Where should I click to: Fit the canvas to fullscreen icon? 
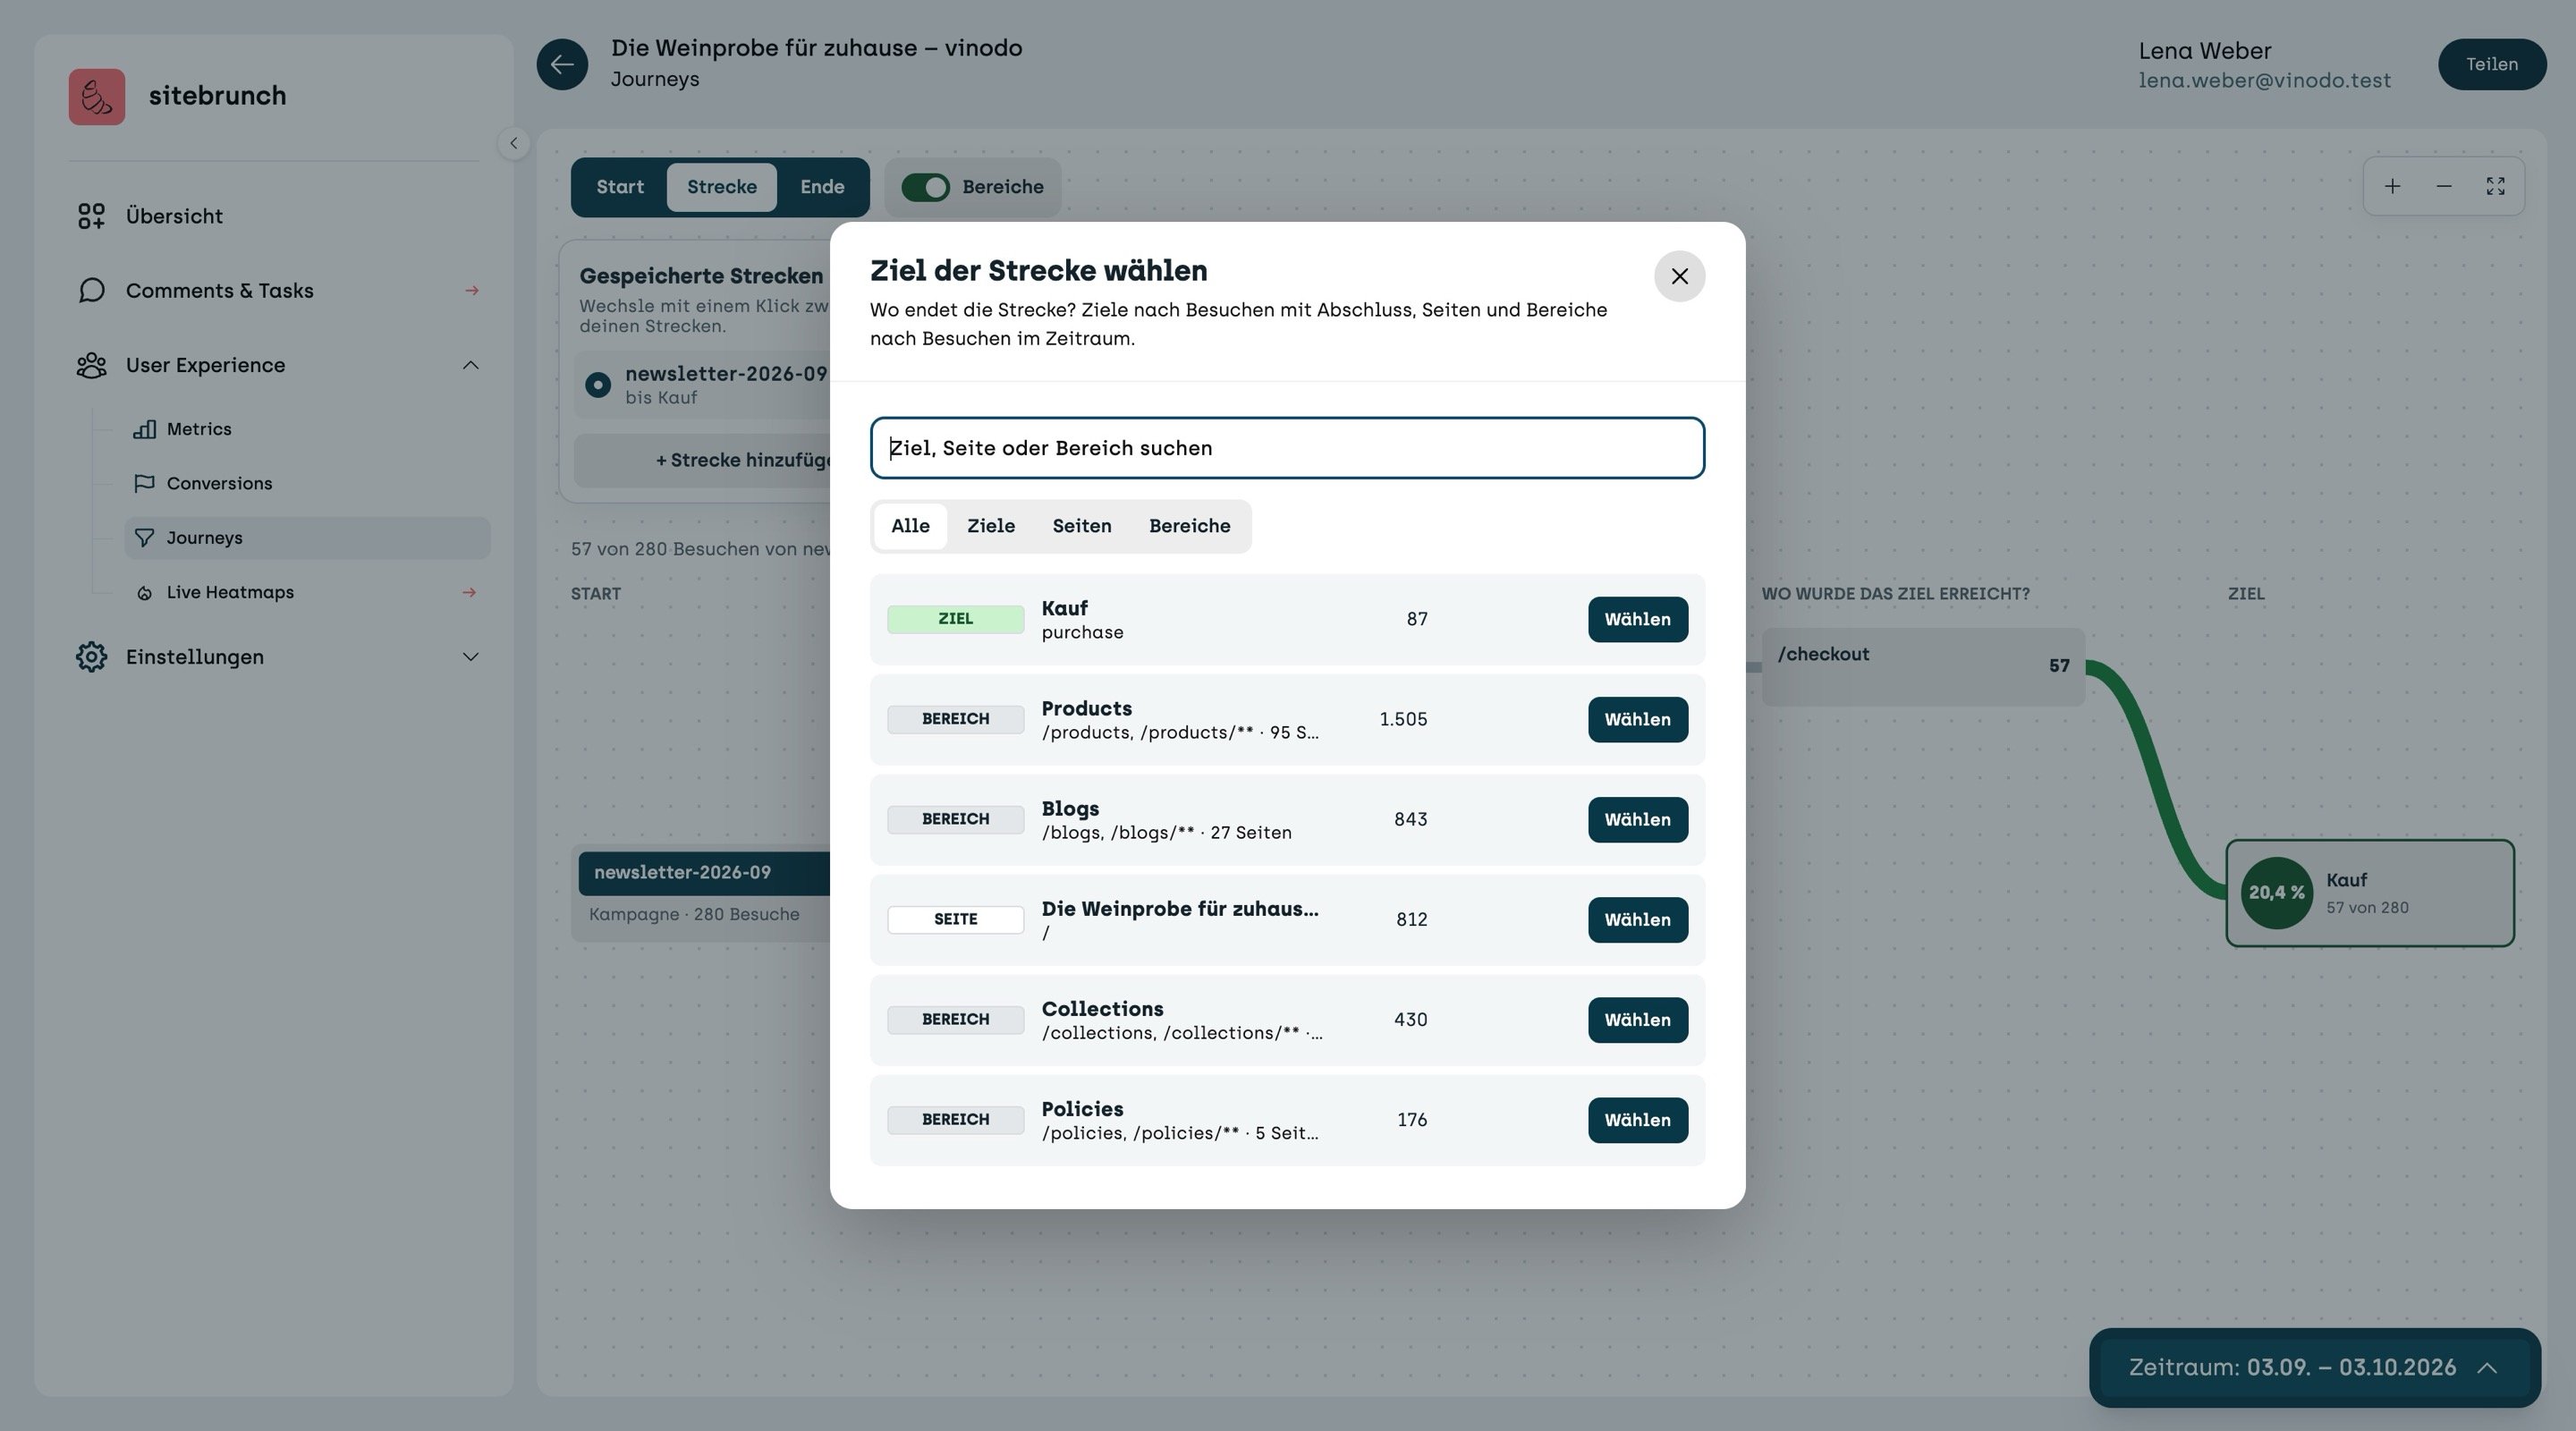pyautogui.click(x=2496, y=186)
